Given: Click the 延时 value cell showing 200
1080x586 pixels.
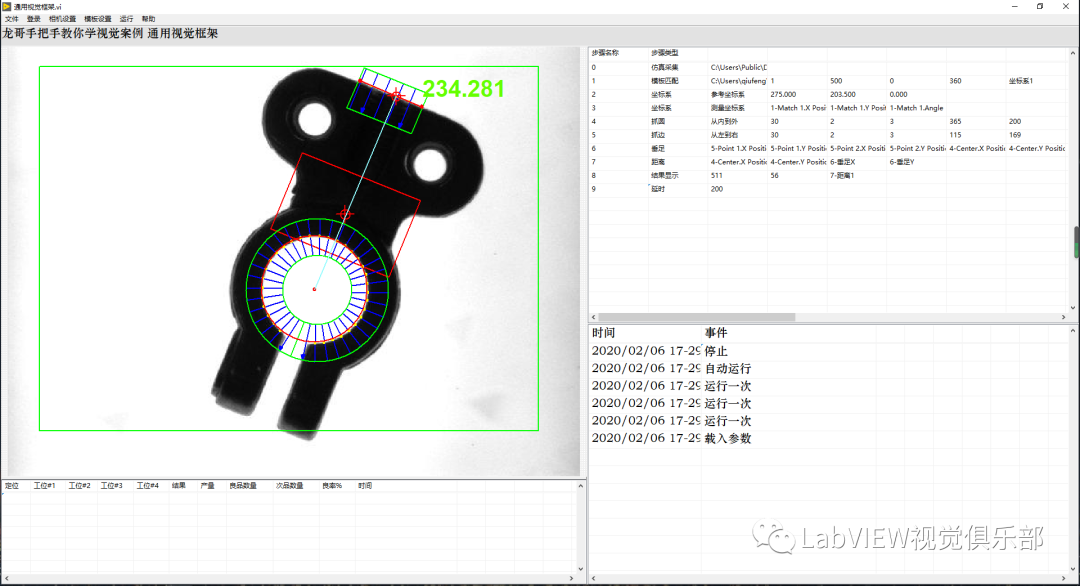Looking at the screenshot, I should (717, 189).
